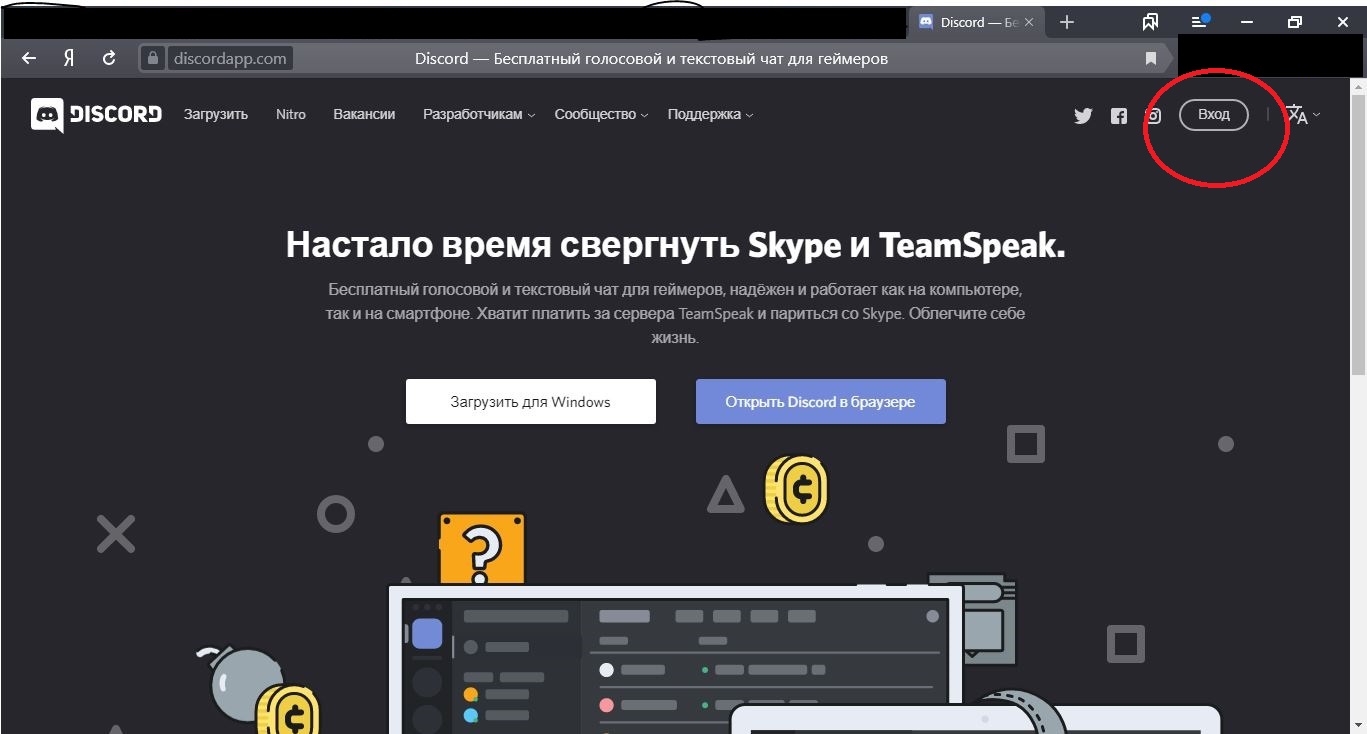Expand the Поддержка dropdown menu
The height and width of the screenshot is (734, 1367).
pos(711,114)
